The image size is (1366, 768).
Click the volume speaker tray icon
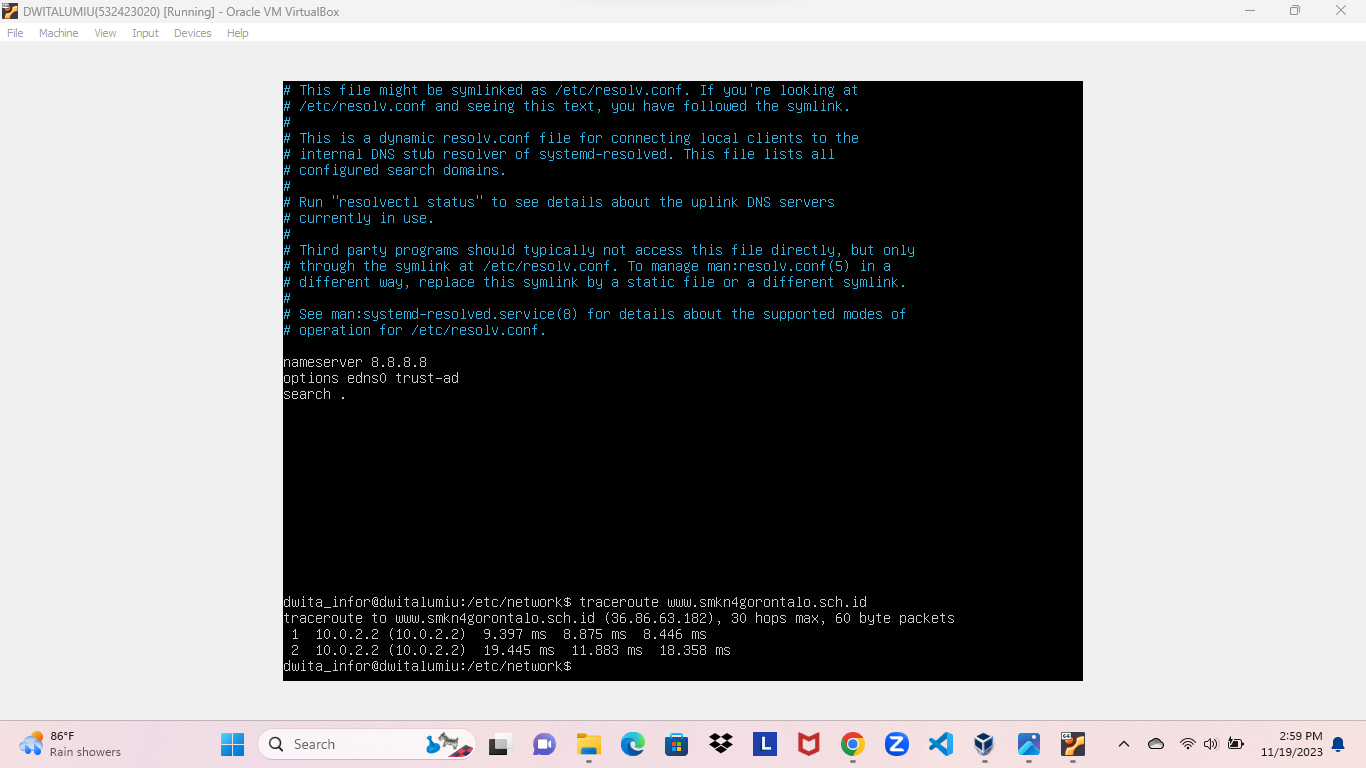click(x=1210, y=744)
